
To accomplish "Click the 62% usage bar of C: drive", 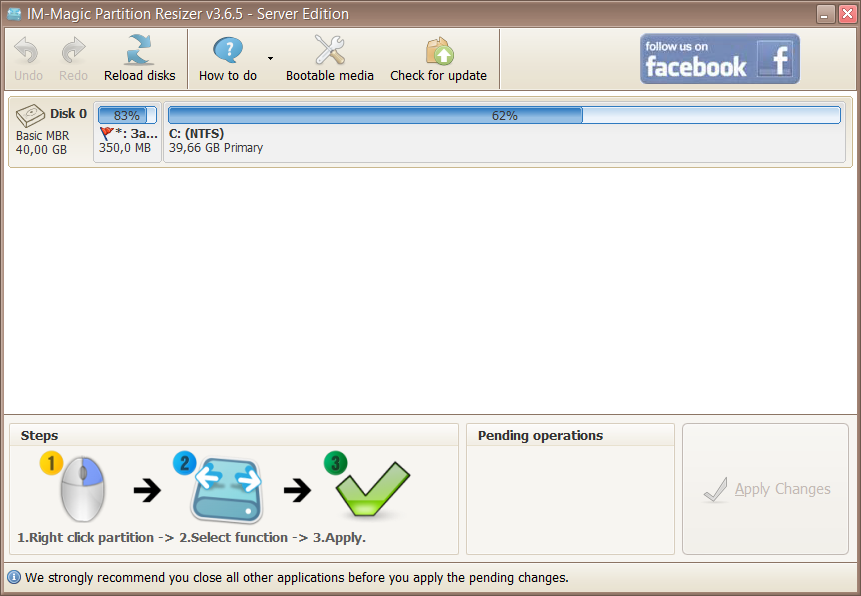I will [x=505, y=114].
